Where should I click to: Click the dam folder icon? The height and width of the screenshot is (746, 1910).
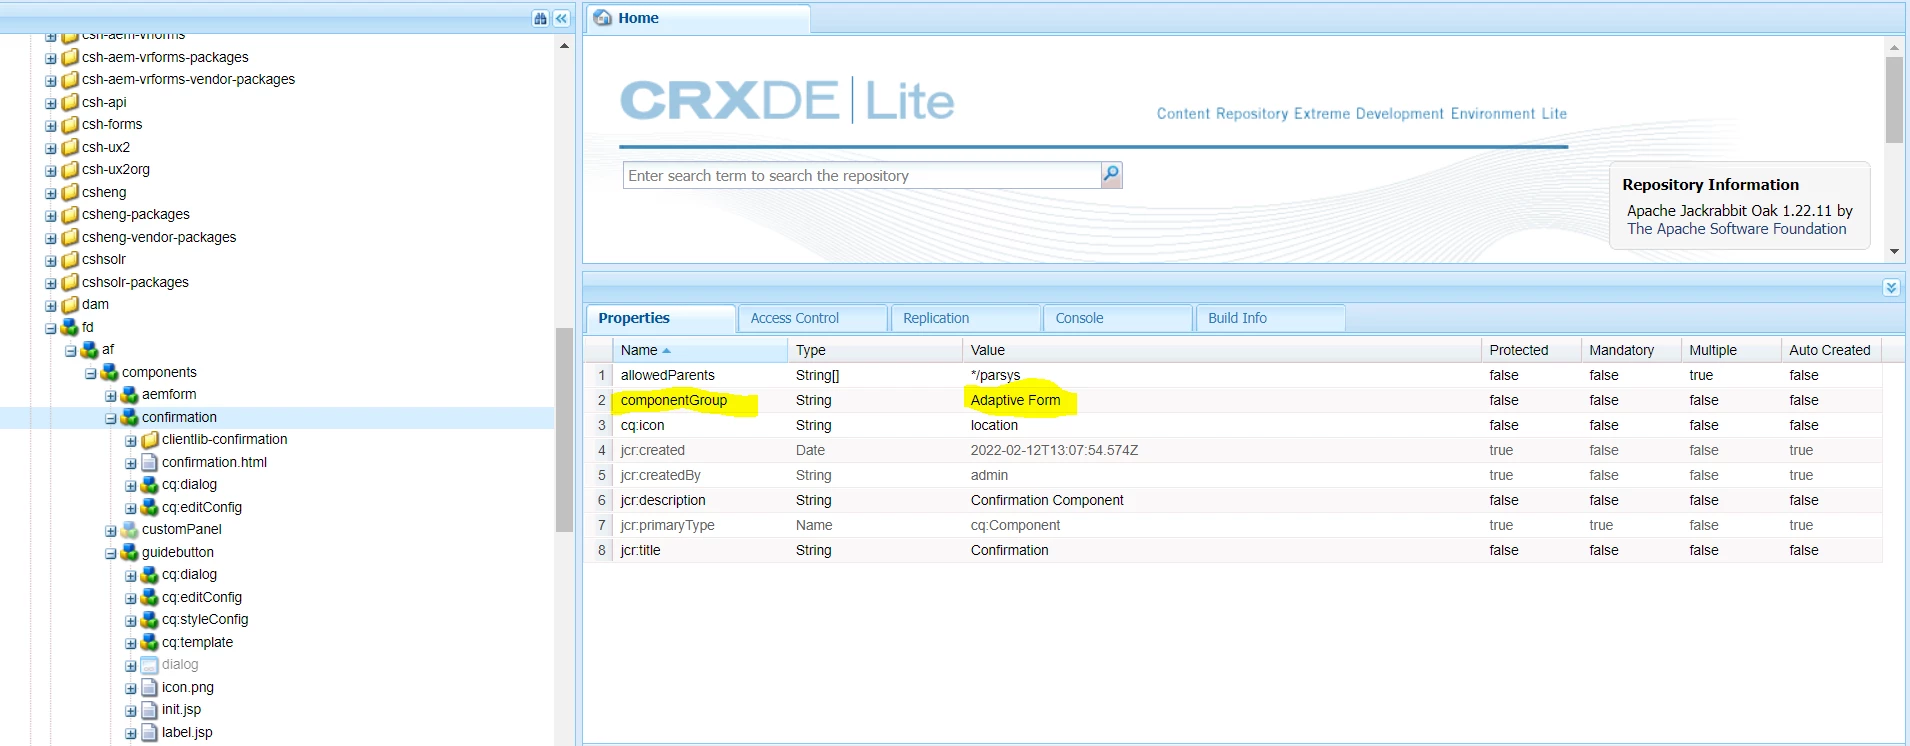tap(70, 304)
